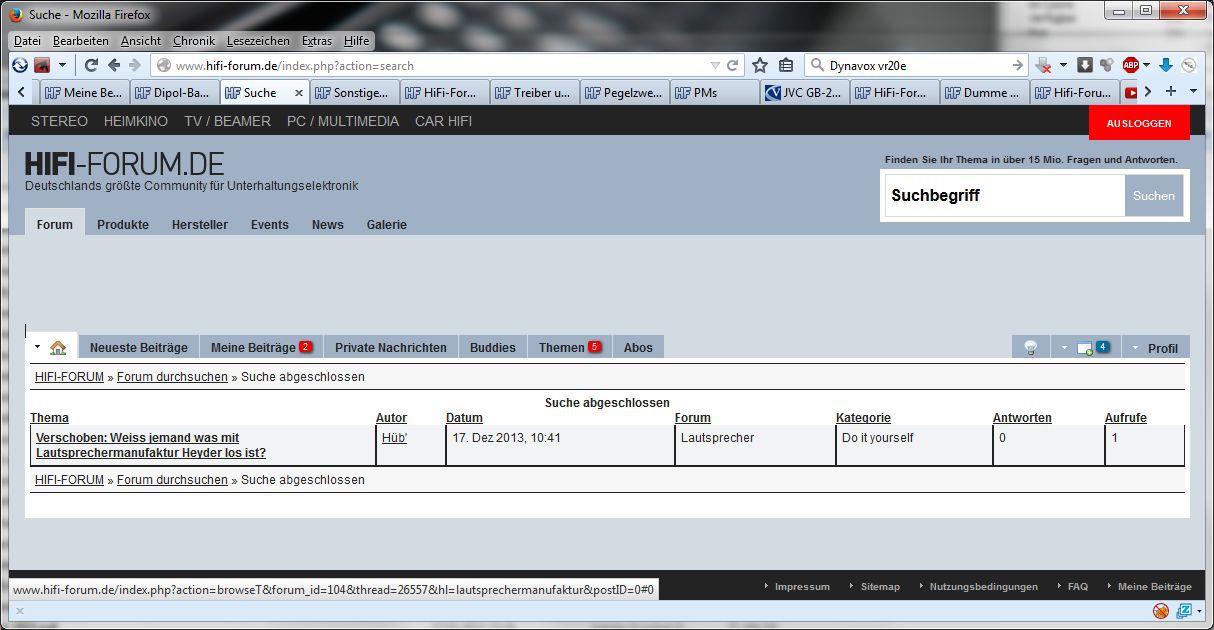The image size is (1214, 630).
Task: Open dropdown beside the red-x download icon
Action: [1064, 65]
